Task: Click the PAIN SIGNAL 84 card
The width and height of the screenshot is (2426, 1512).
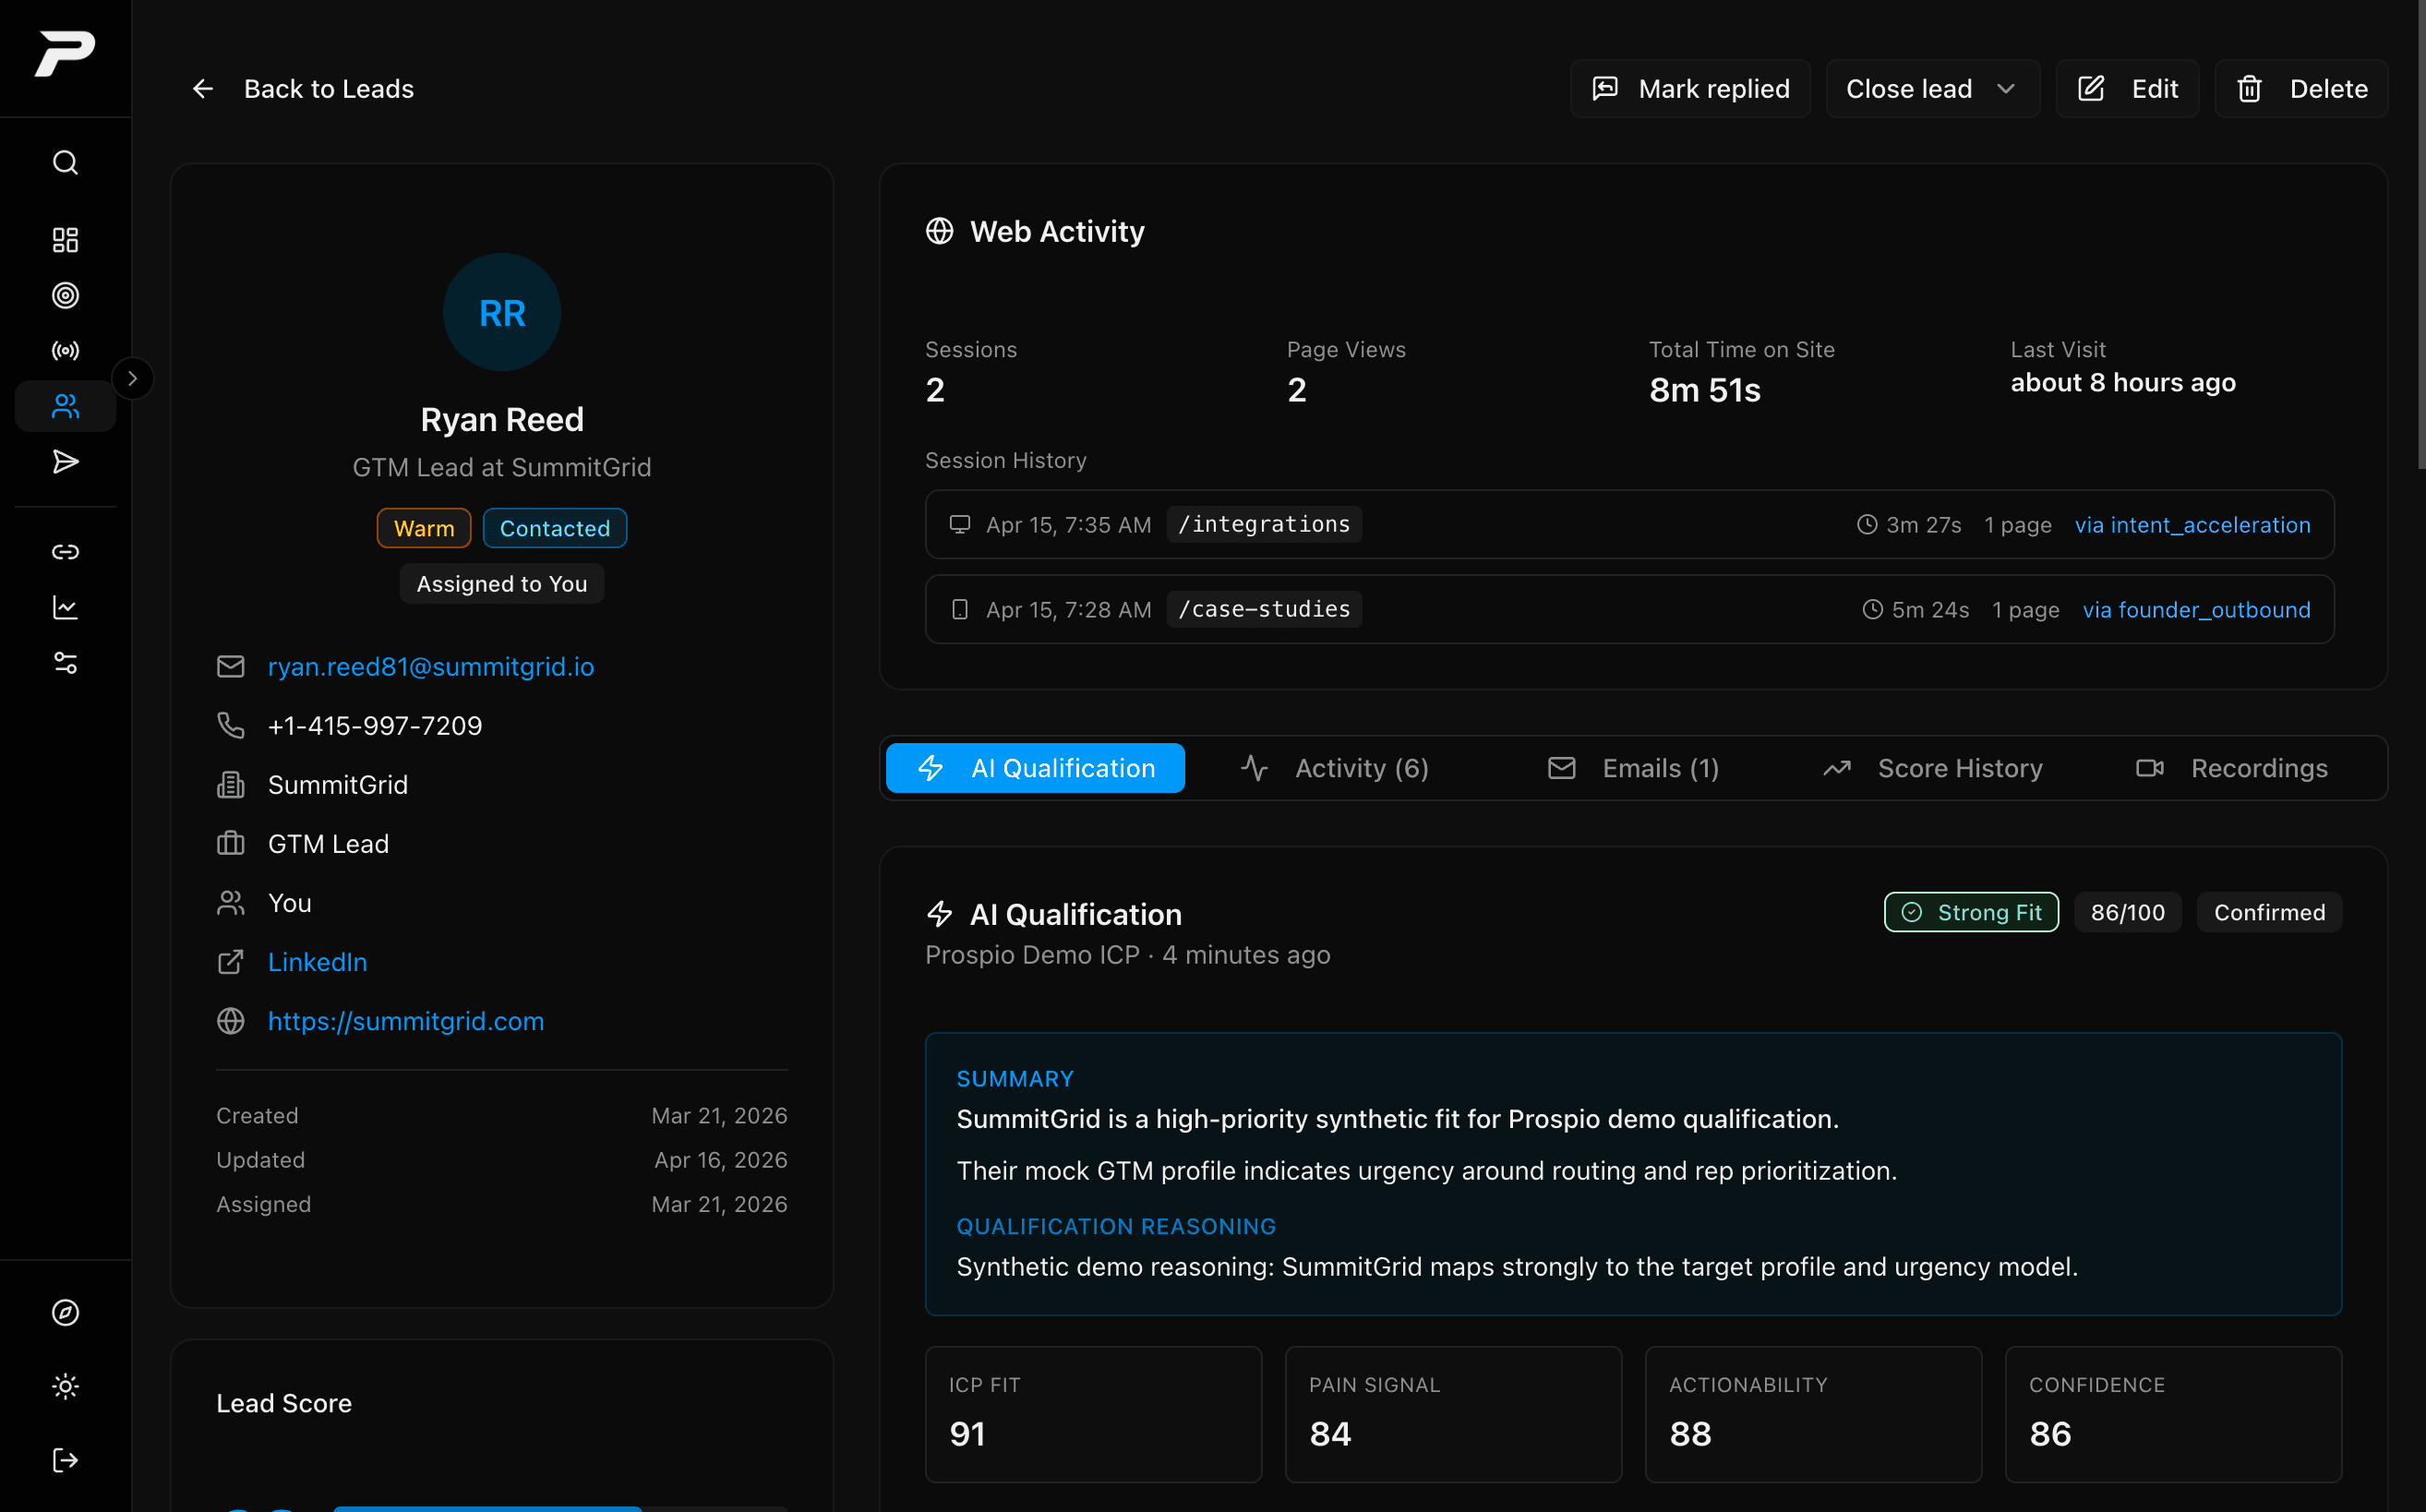Action: 1453,1414
